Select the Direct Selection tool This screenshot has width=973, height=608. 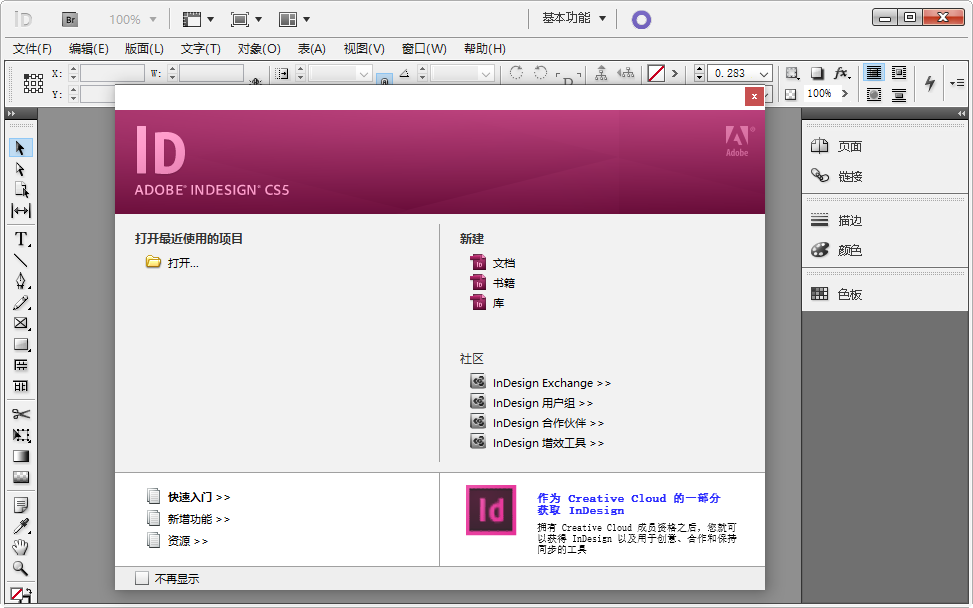pos(20,169)
